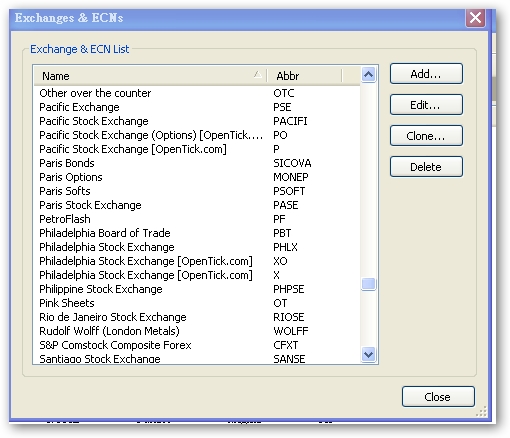Select 'Other over the counter' row
The image size is (510, 438).
coord(197,93)
